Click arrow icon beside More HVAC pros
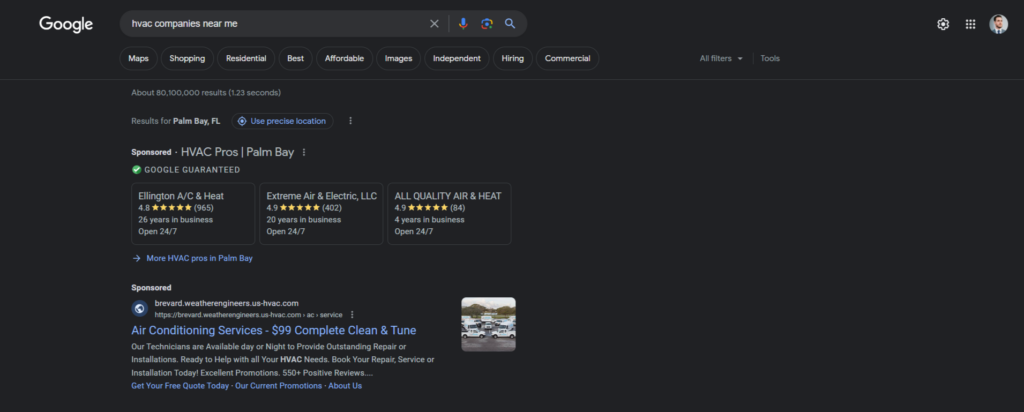Viewport: 1024px width, 412px height. pos(136,259)
